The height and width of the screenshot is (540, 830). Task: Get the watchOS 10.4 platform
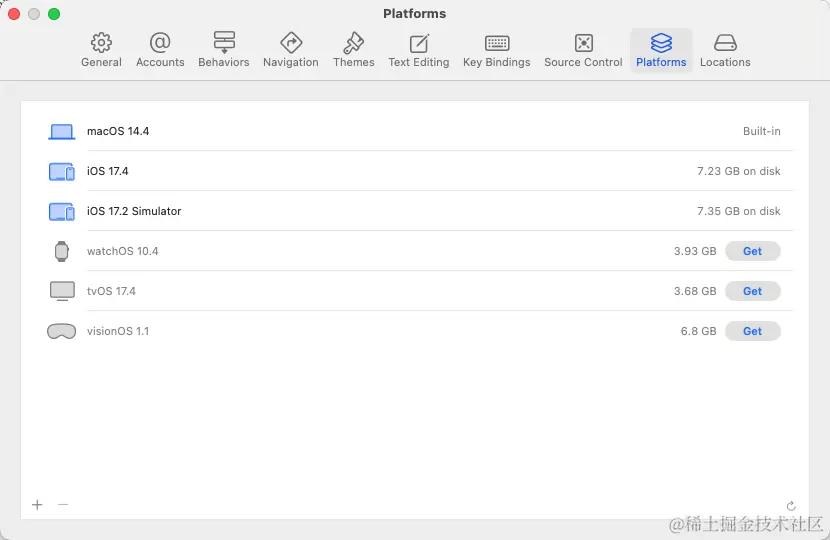tap(752, 251)
